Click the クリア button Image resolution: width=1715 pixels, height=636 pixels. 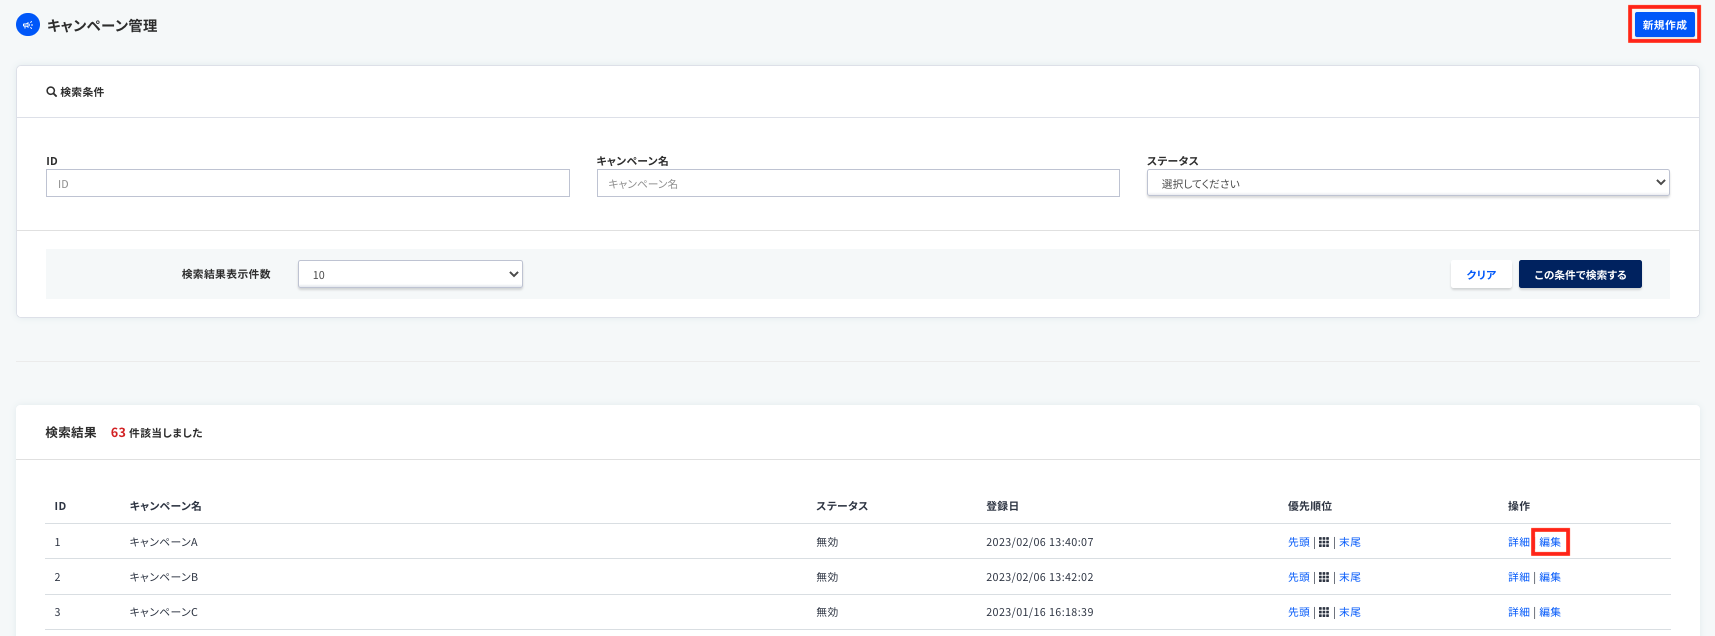(x=1480, y=274)
